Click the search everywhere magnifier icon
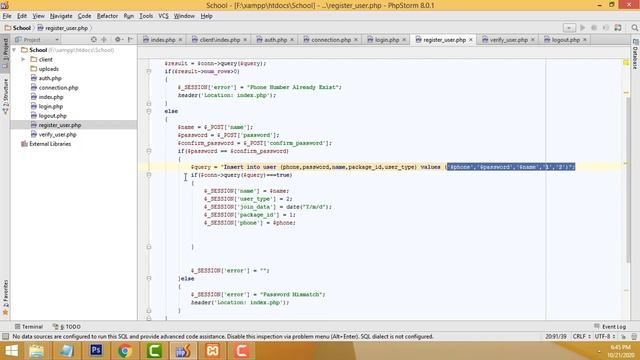 (x=635, y=28)
